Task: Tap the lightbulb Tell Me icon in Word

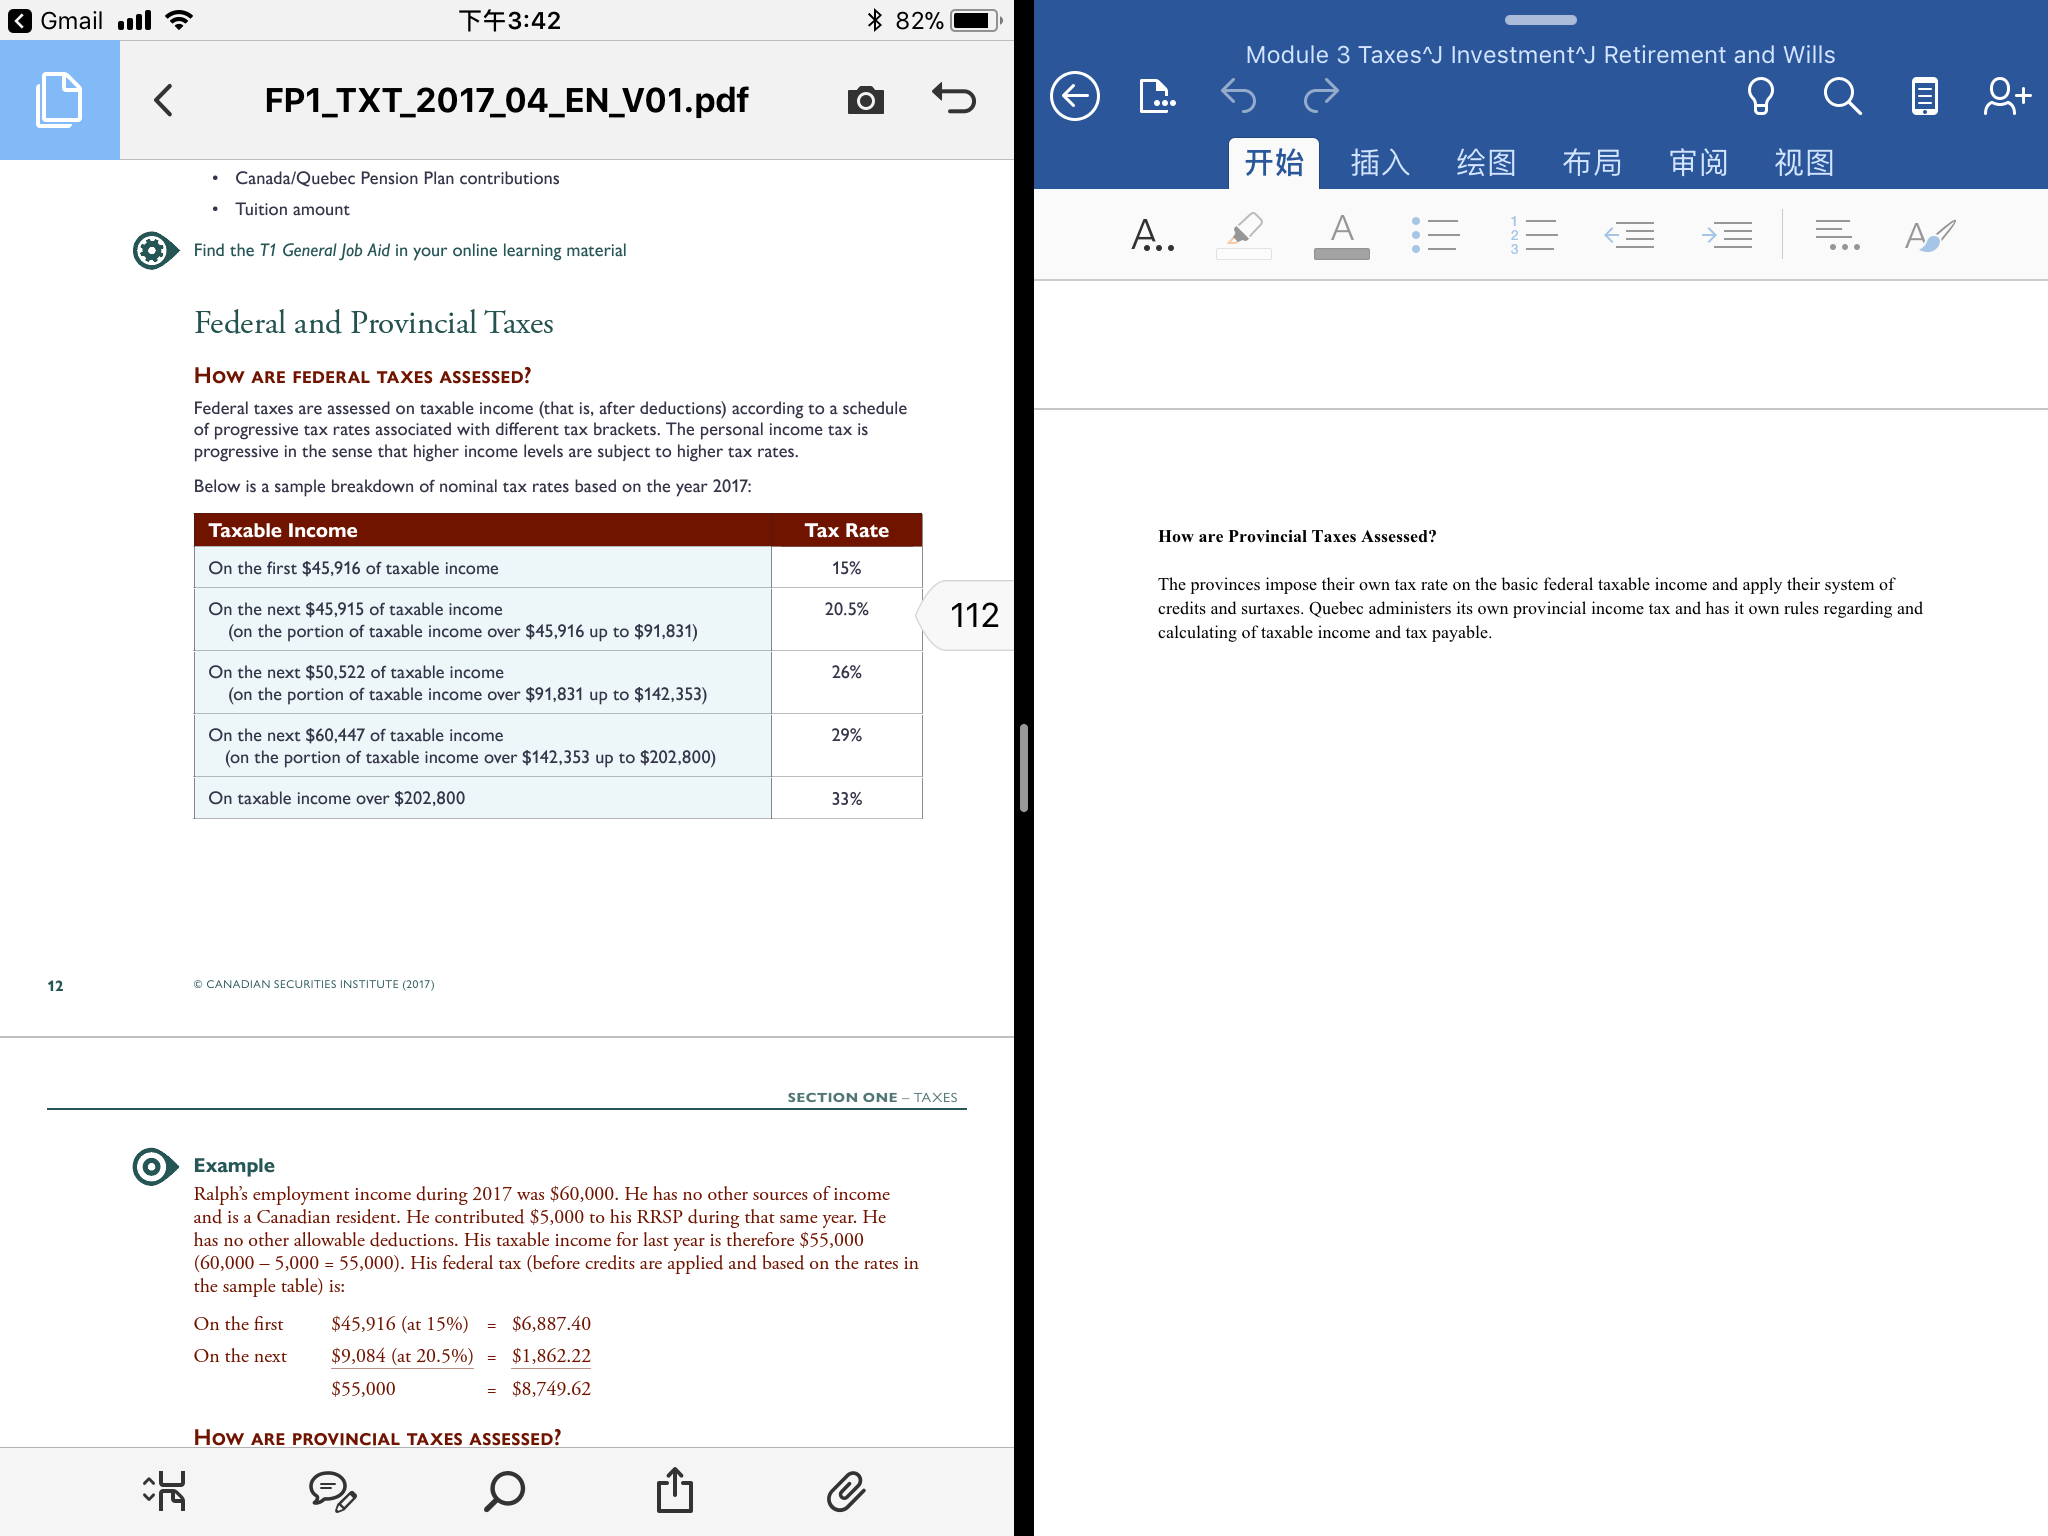Action: 1760,97
